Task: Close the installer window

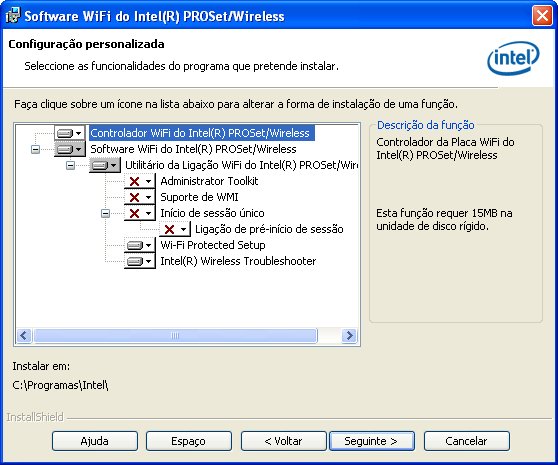Action: [x=542, y=16]
